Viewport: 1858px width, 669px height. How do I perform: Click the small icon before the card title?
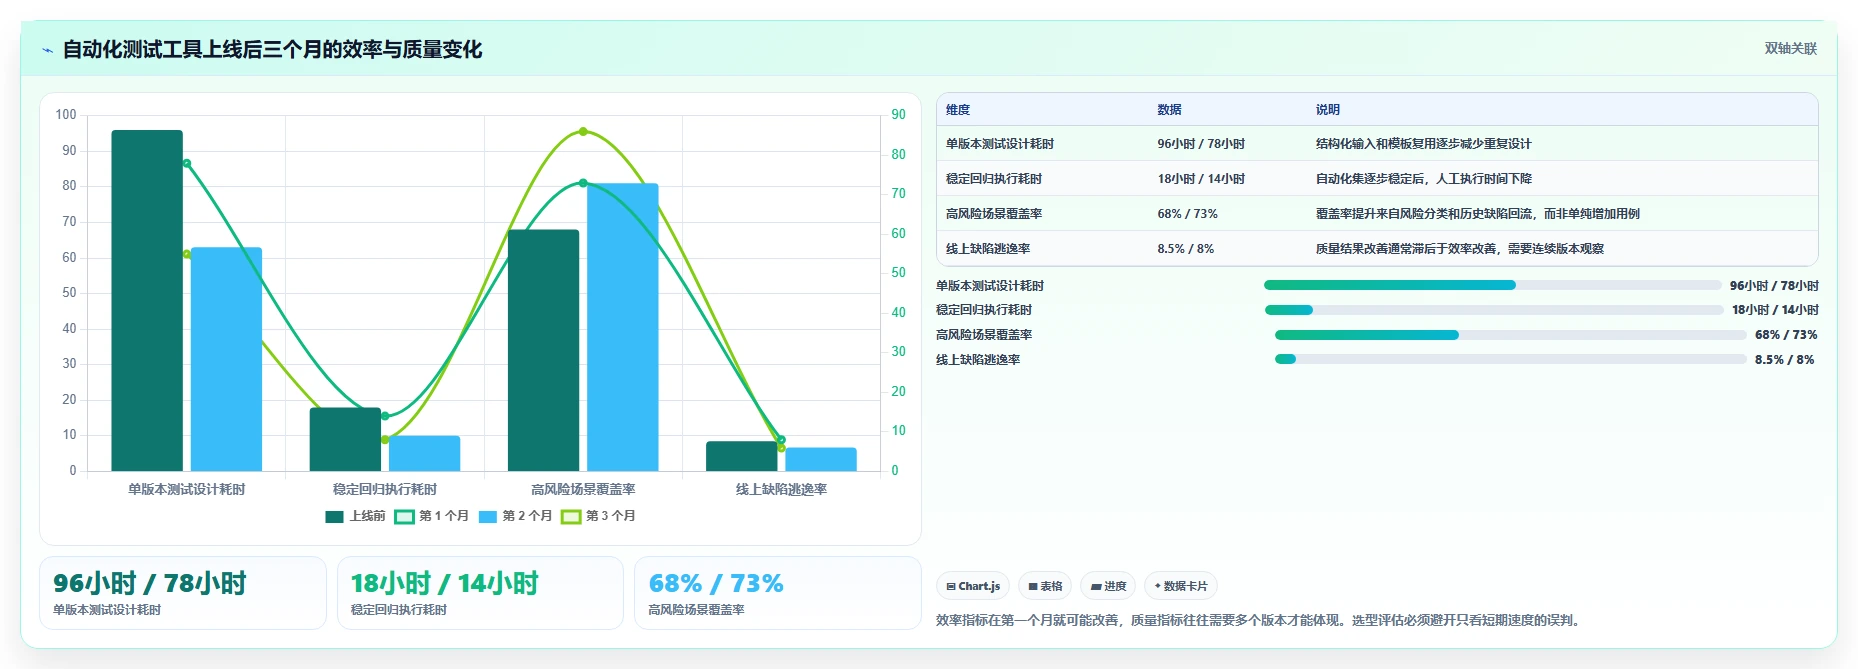point(47,50)
